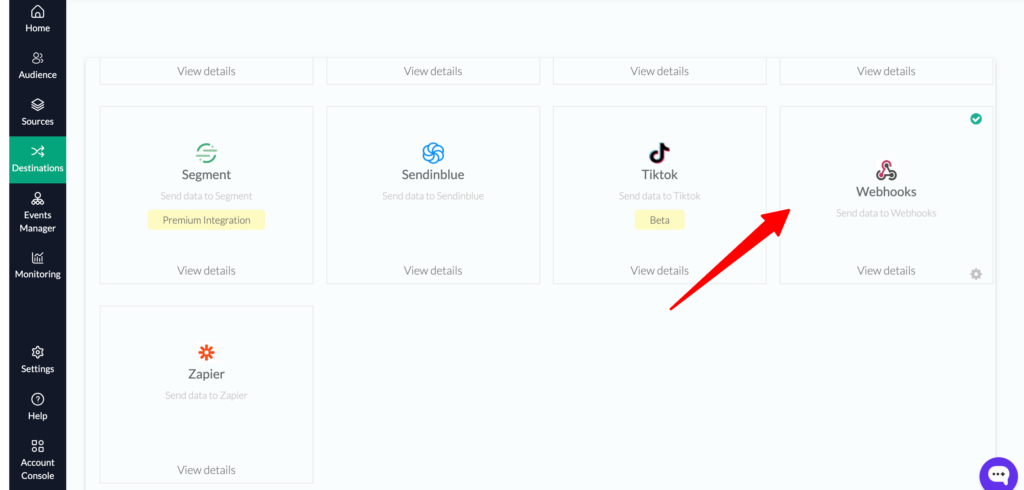Open the Sources stack icon

(37, 105)
